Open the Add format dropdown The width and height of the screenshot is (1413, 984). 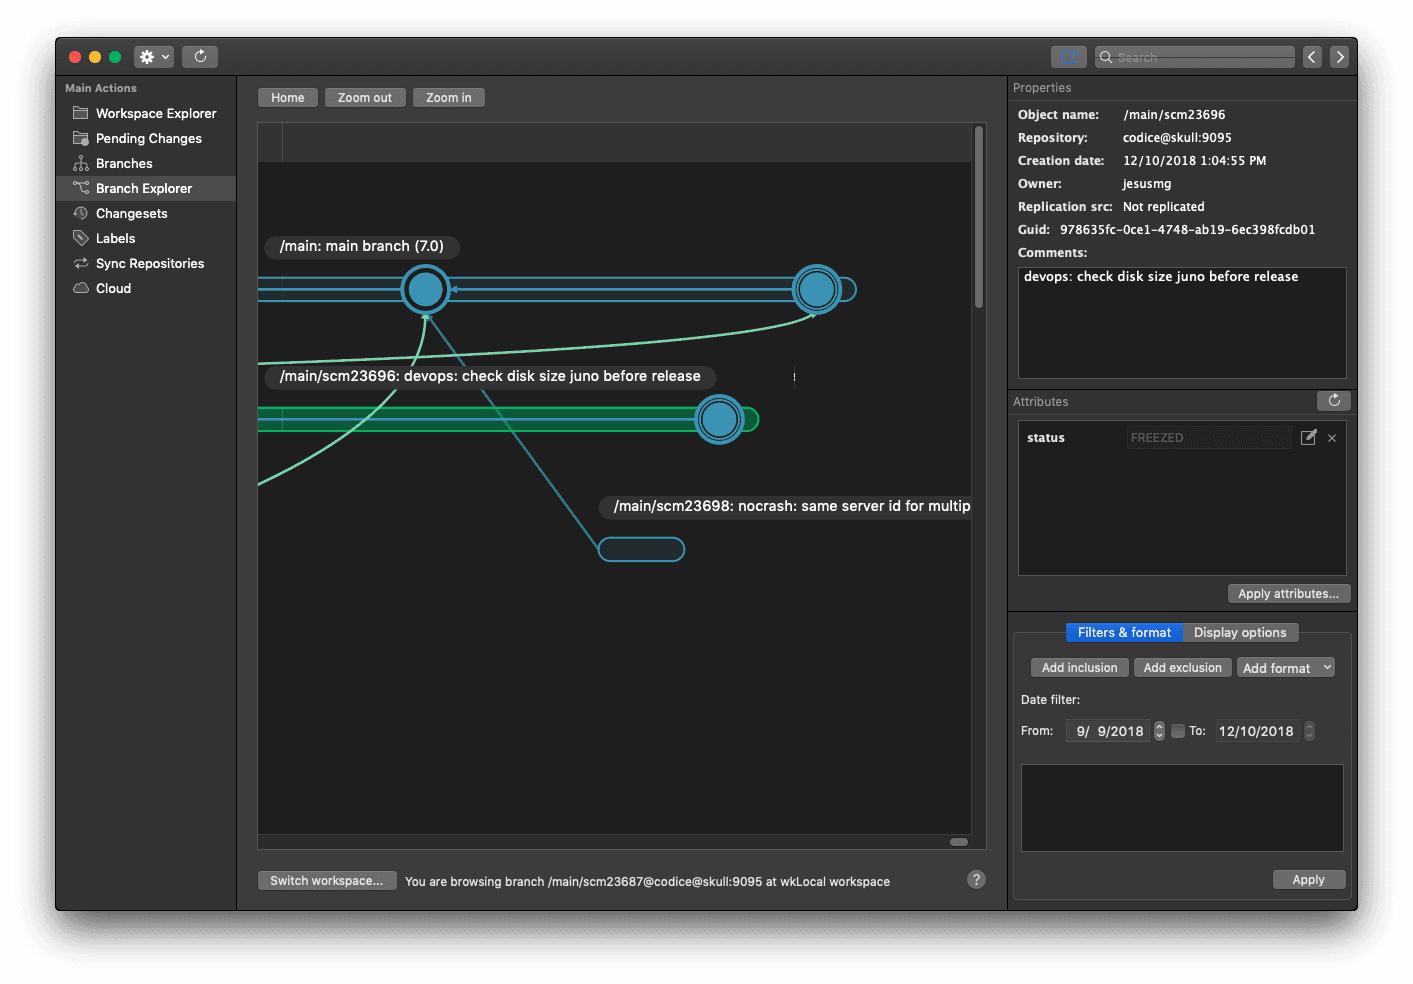[x=1286, y=667]
